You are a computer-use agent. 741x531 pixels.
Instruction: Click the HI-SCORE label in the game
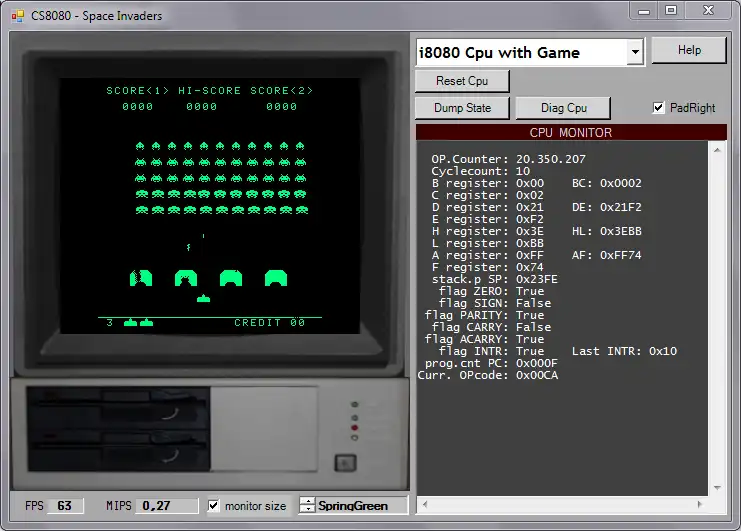coord(209,90)
